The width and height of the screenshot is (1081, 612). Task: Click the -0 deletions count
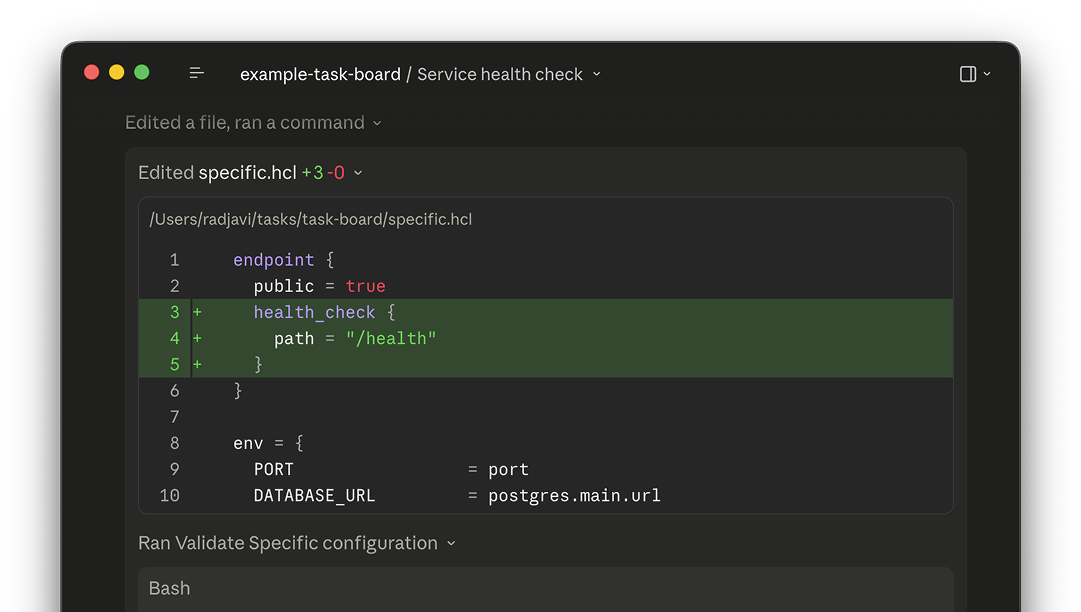click(x=336, y=172)
